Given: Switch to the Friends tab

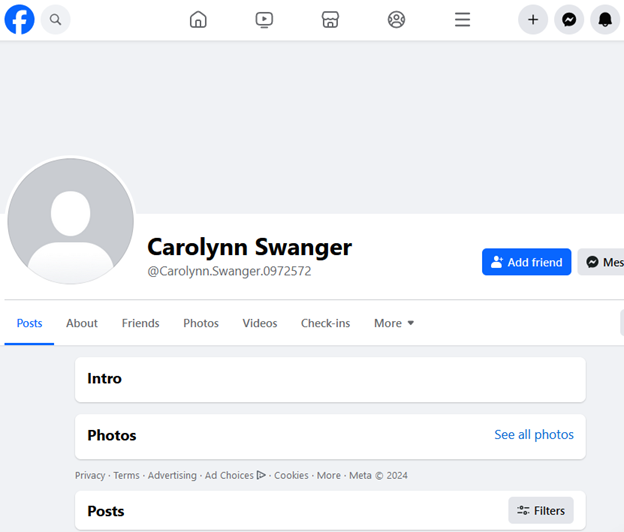Looking at the screenshot, I should click(140, 323).
